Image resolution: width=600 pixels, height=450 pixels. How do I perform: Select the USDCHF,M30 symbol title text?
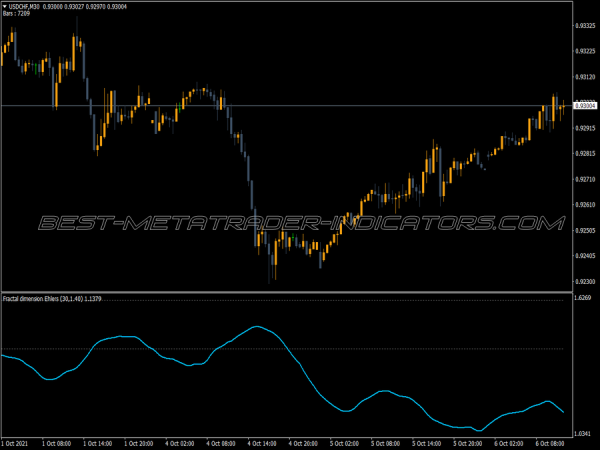click(24, 7)
